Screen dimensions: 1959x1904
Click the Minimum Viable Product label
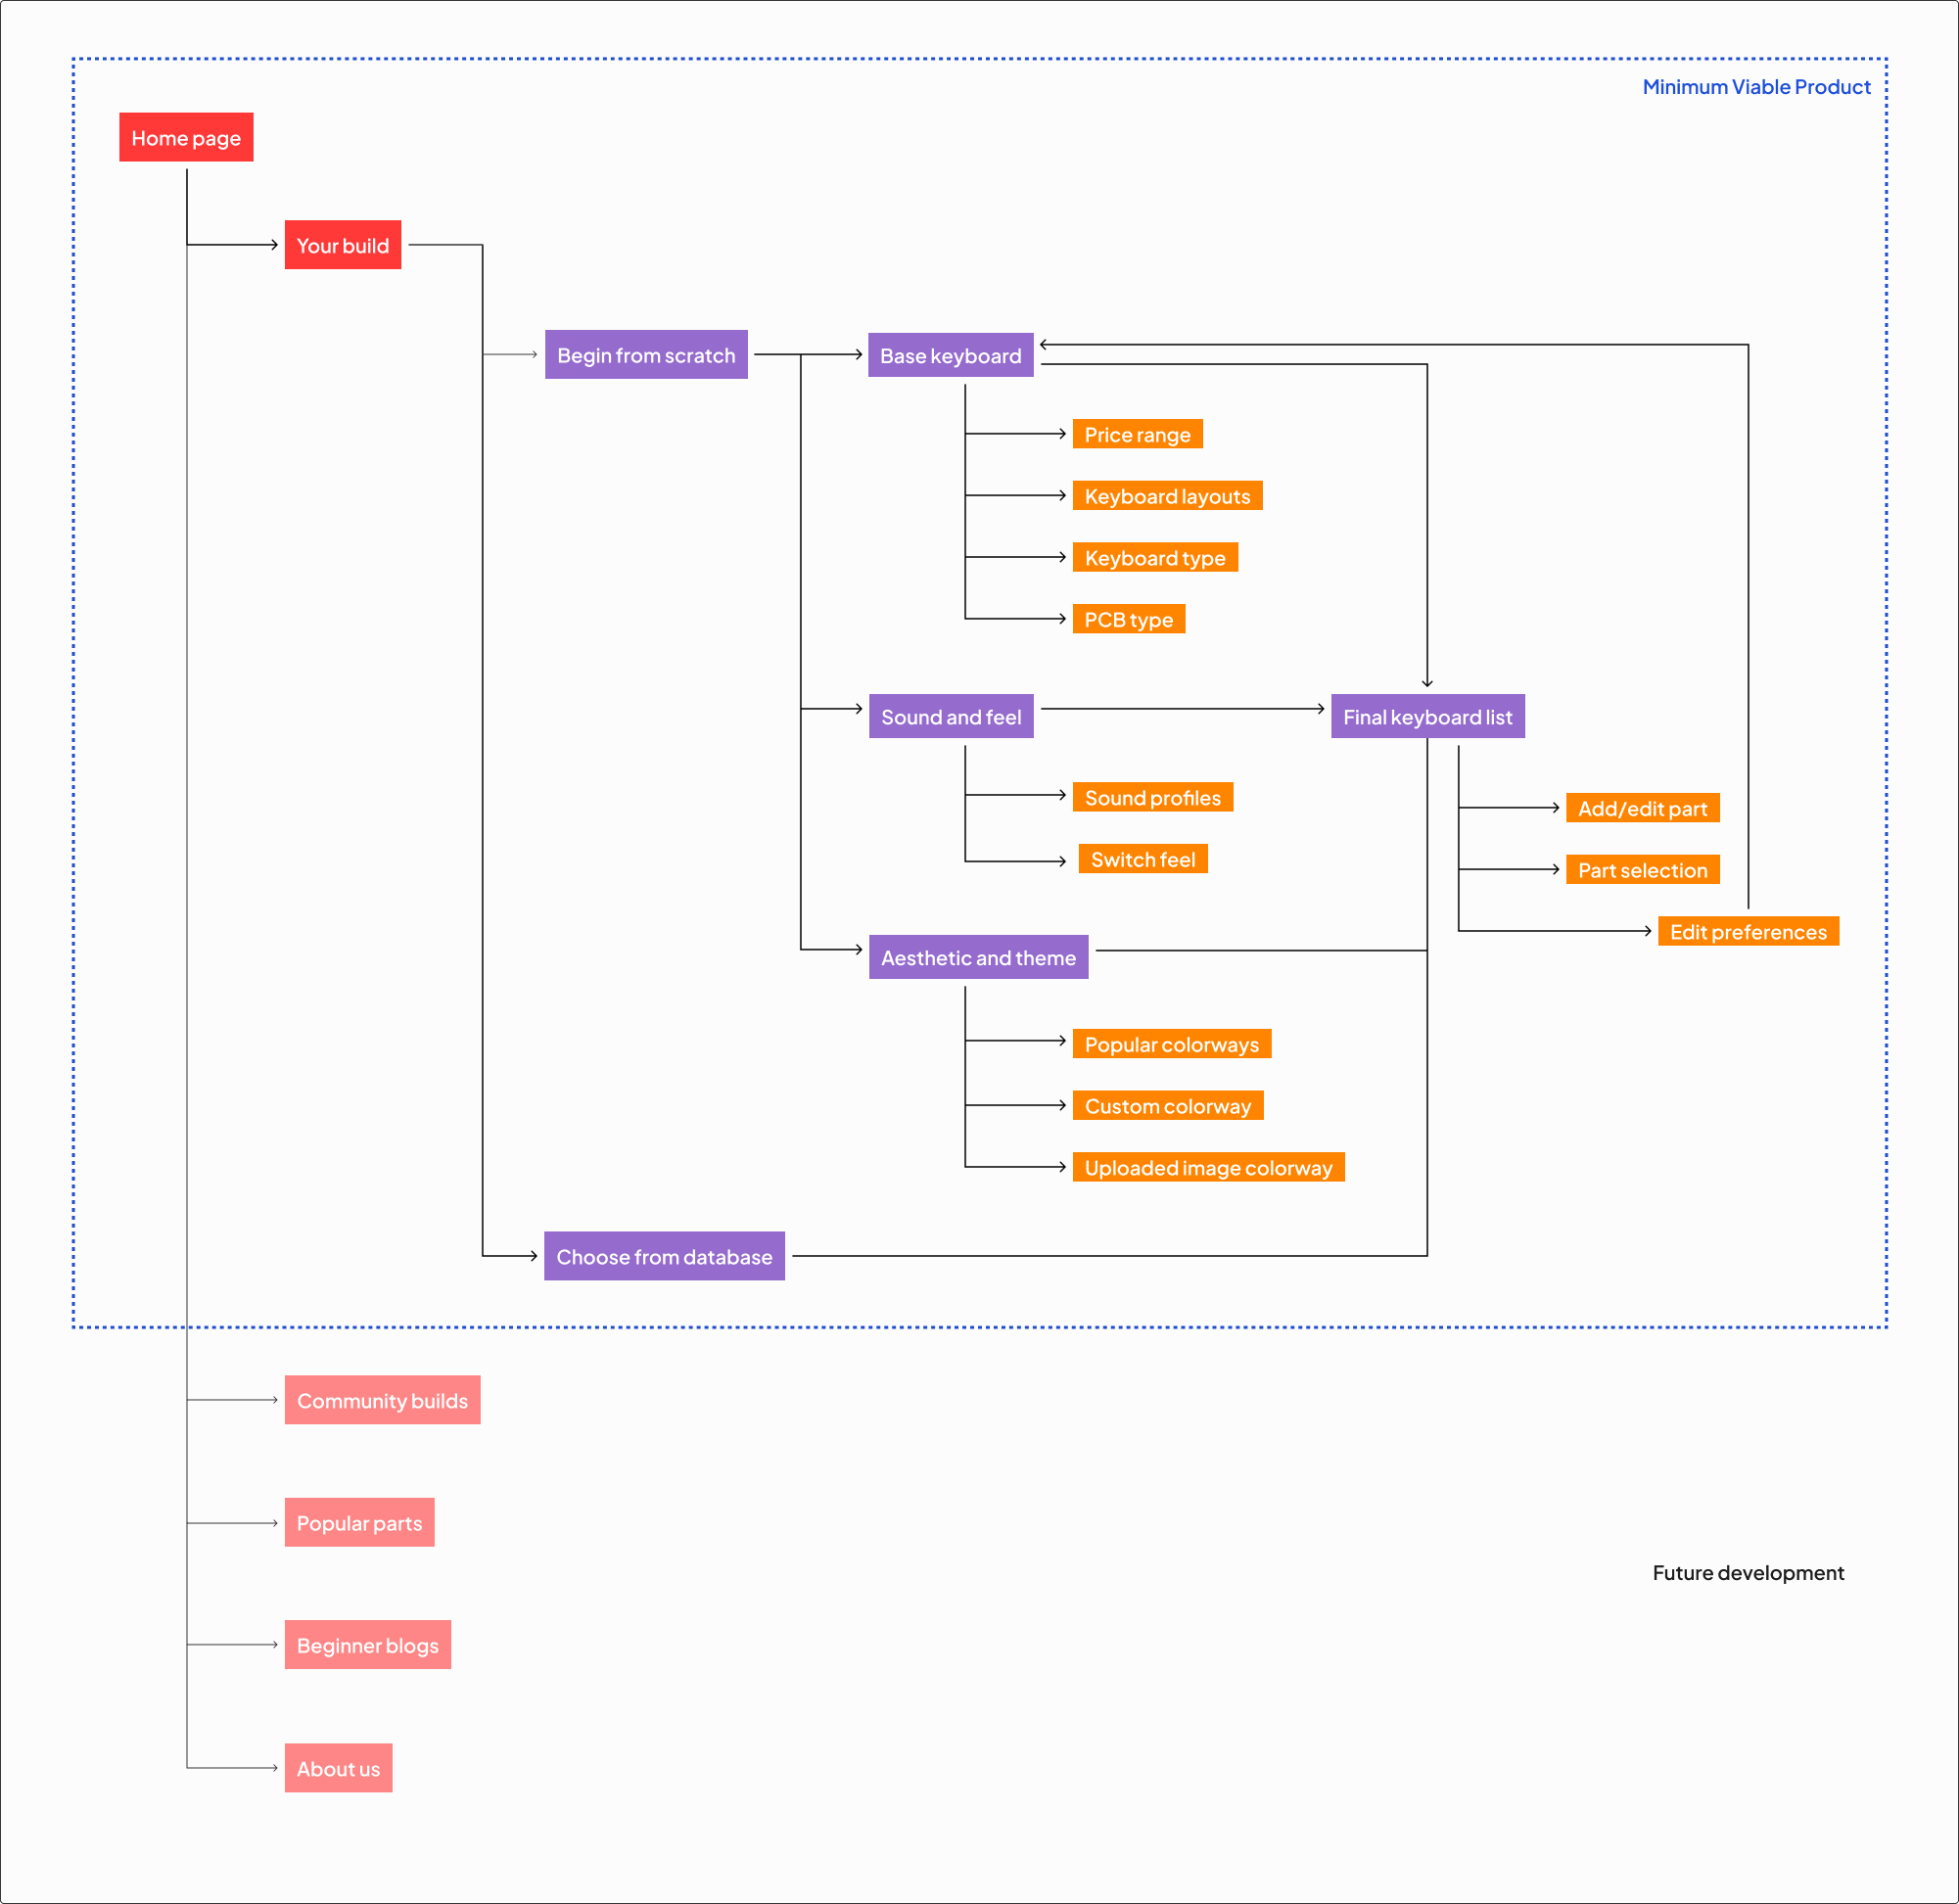[1756, 87]
